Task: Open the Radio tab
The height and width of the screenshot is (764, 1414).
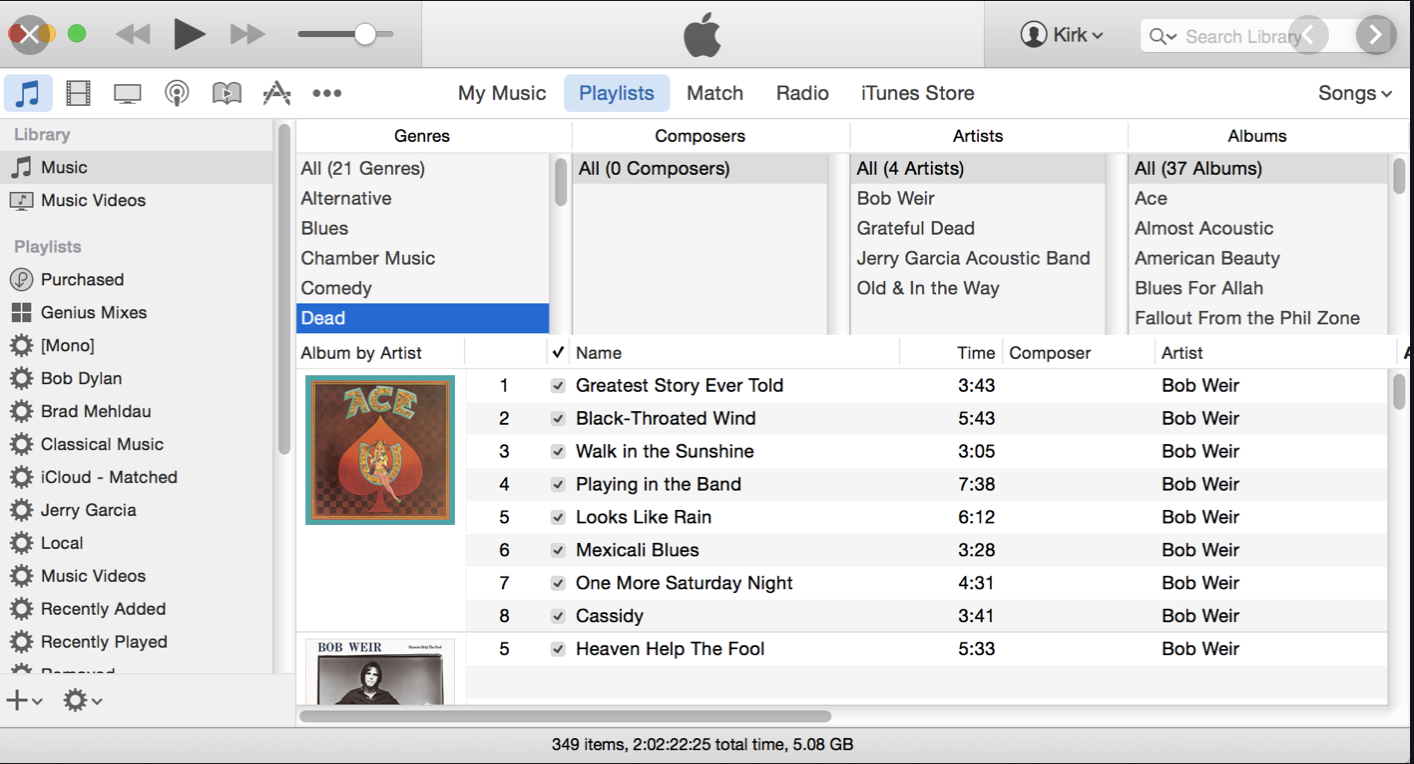Action: pyautogui.click(x=802, y=93)
